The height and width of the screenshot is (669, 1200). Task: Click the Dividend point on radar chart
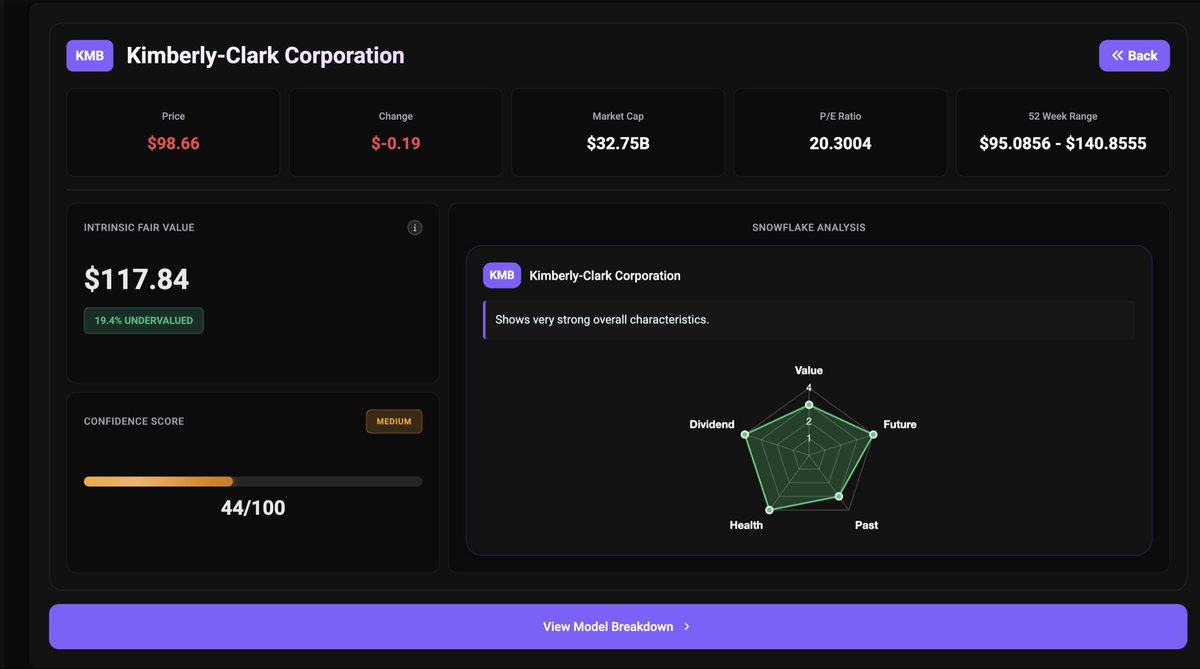click(745, 434)
